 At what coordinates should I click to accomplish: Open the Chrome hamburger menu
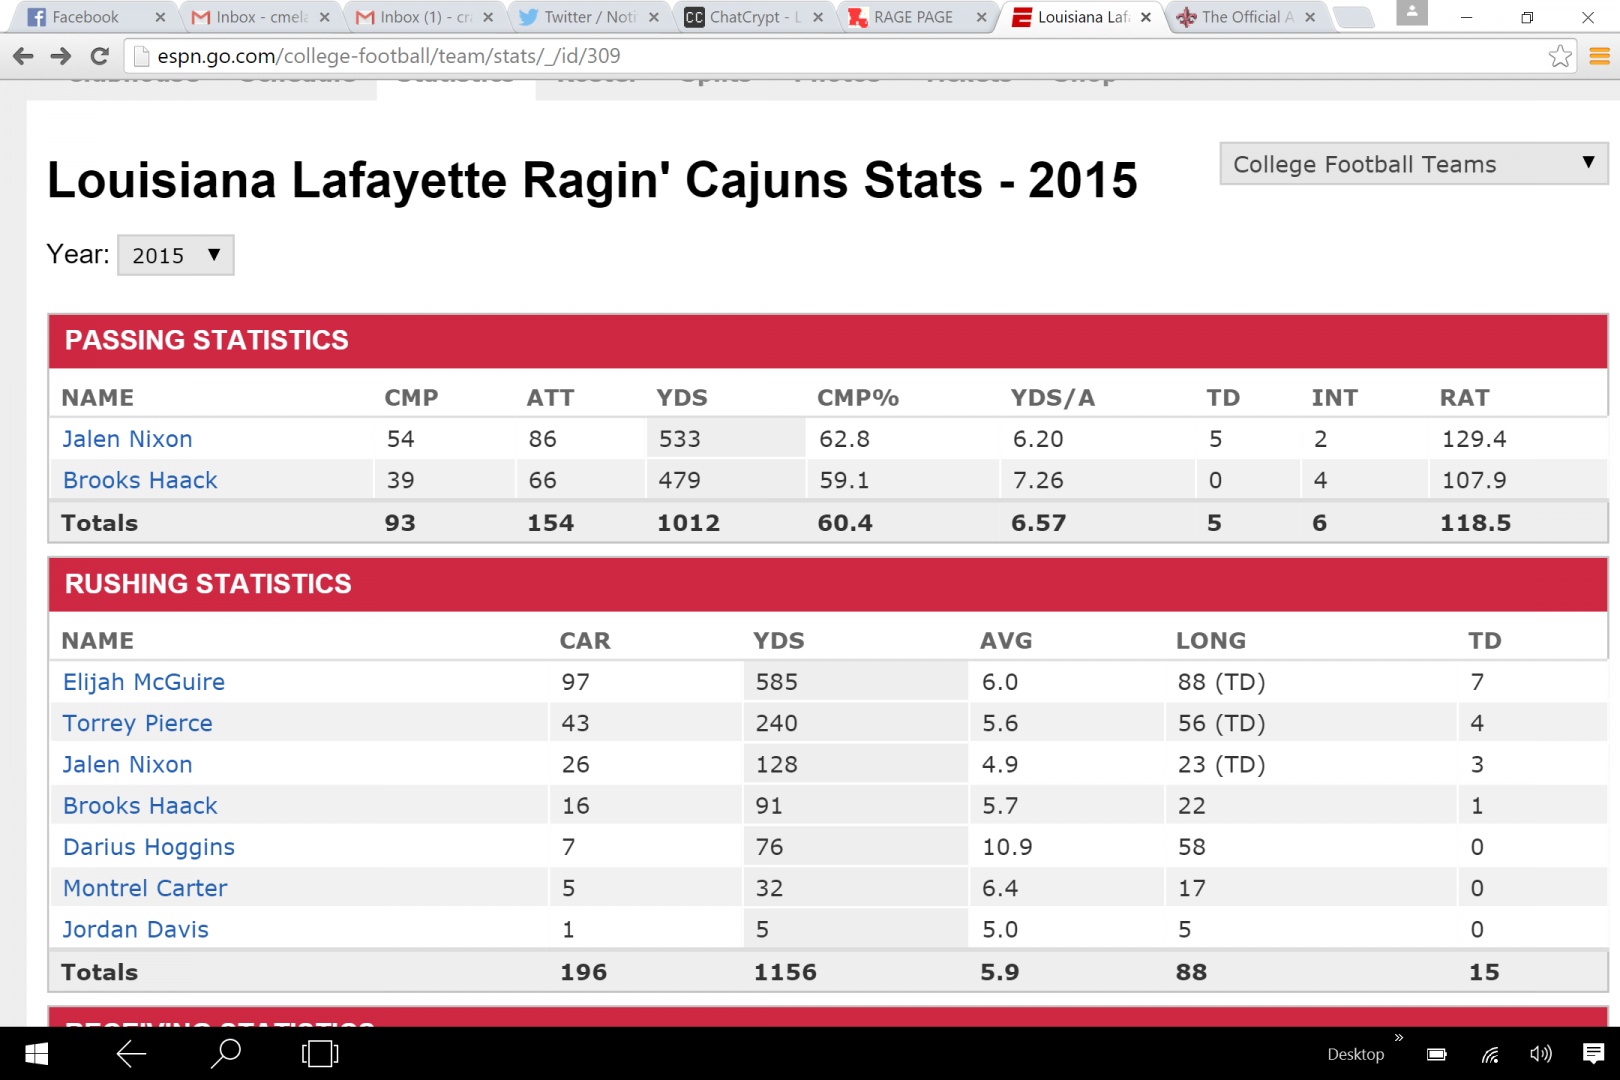point(1599,56)
